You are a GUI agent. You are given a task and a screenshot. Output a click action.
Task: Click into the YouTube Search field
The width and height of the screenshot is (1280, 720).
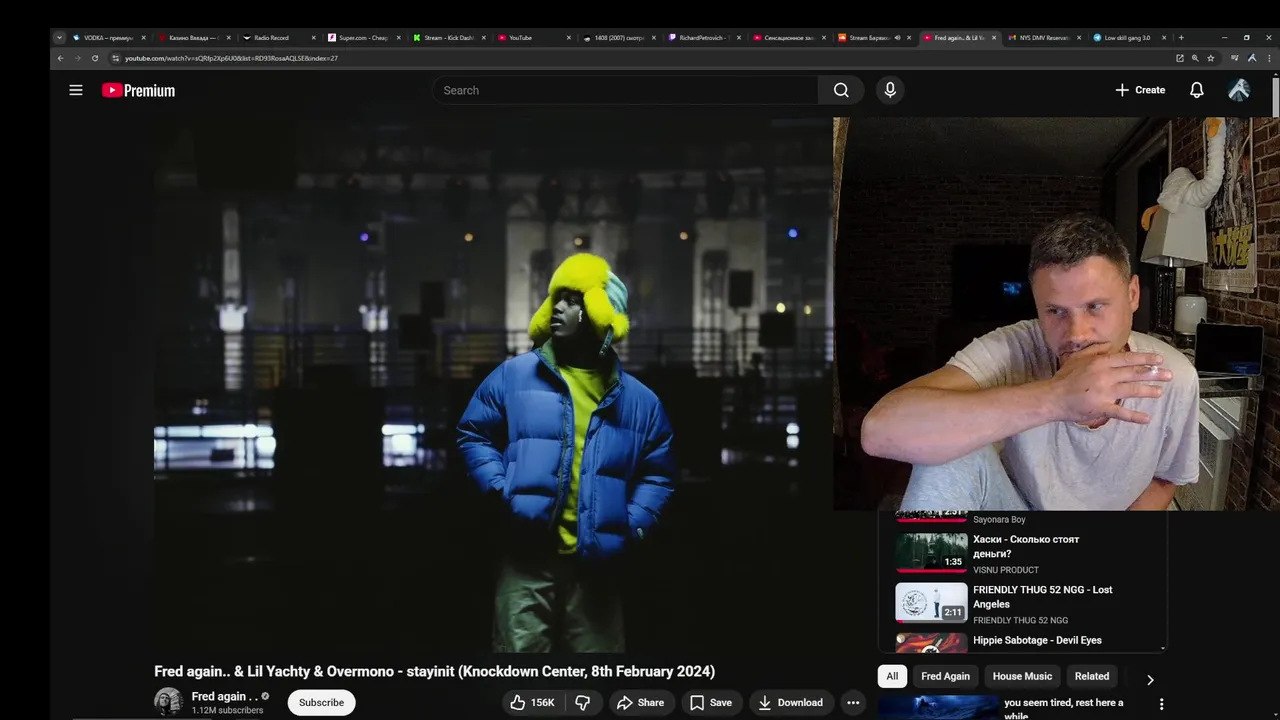pos(625,90)
